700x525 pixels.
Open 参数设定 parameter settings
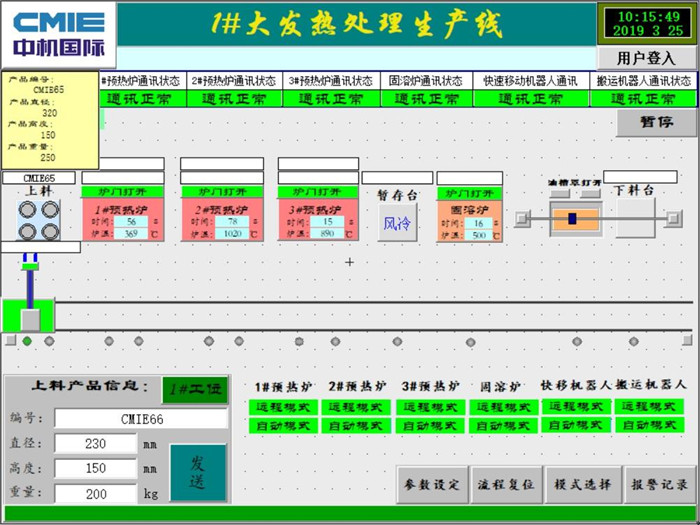pyautogui.click(x=432, y=485)
